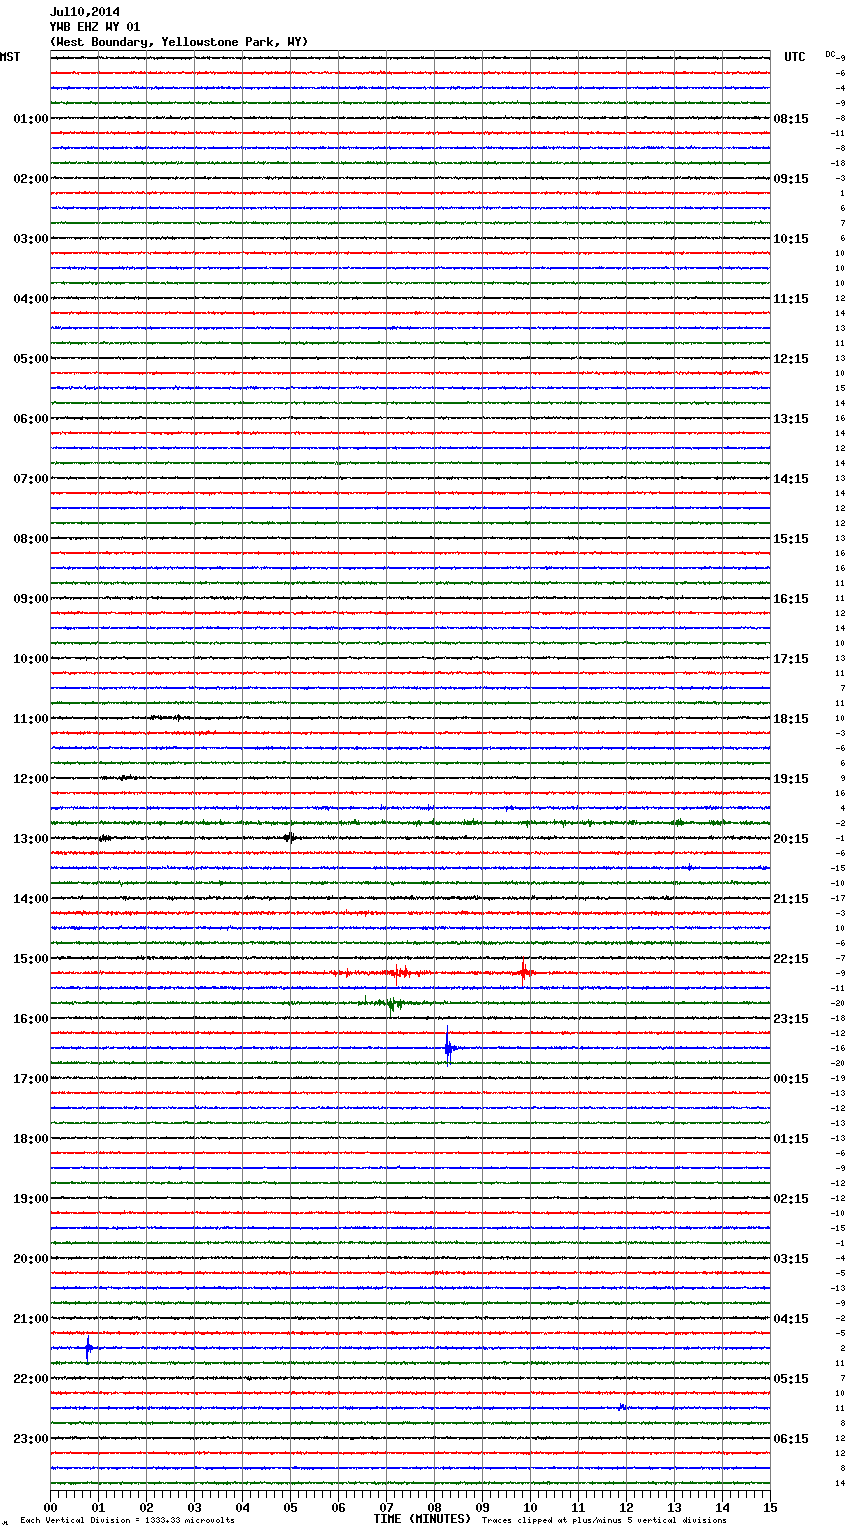Click the 22:15 UTC time label

791,959
